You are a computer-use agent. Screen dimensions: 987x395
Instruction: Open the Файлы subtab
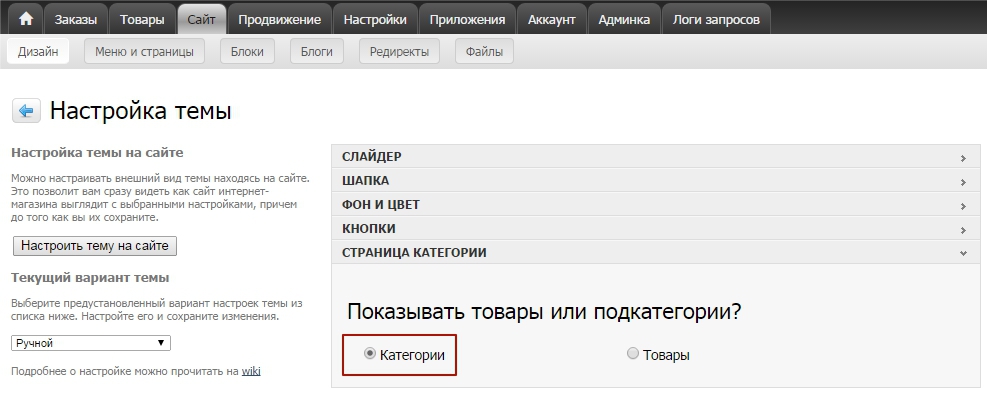click(484, 52)
